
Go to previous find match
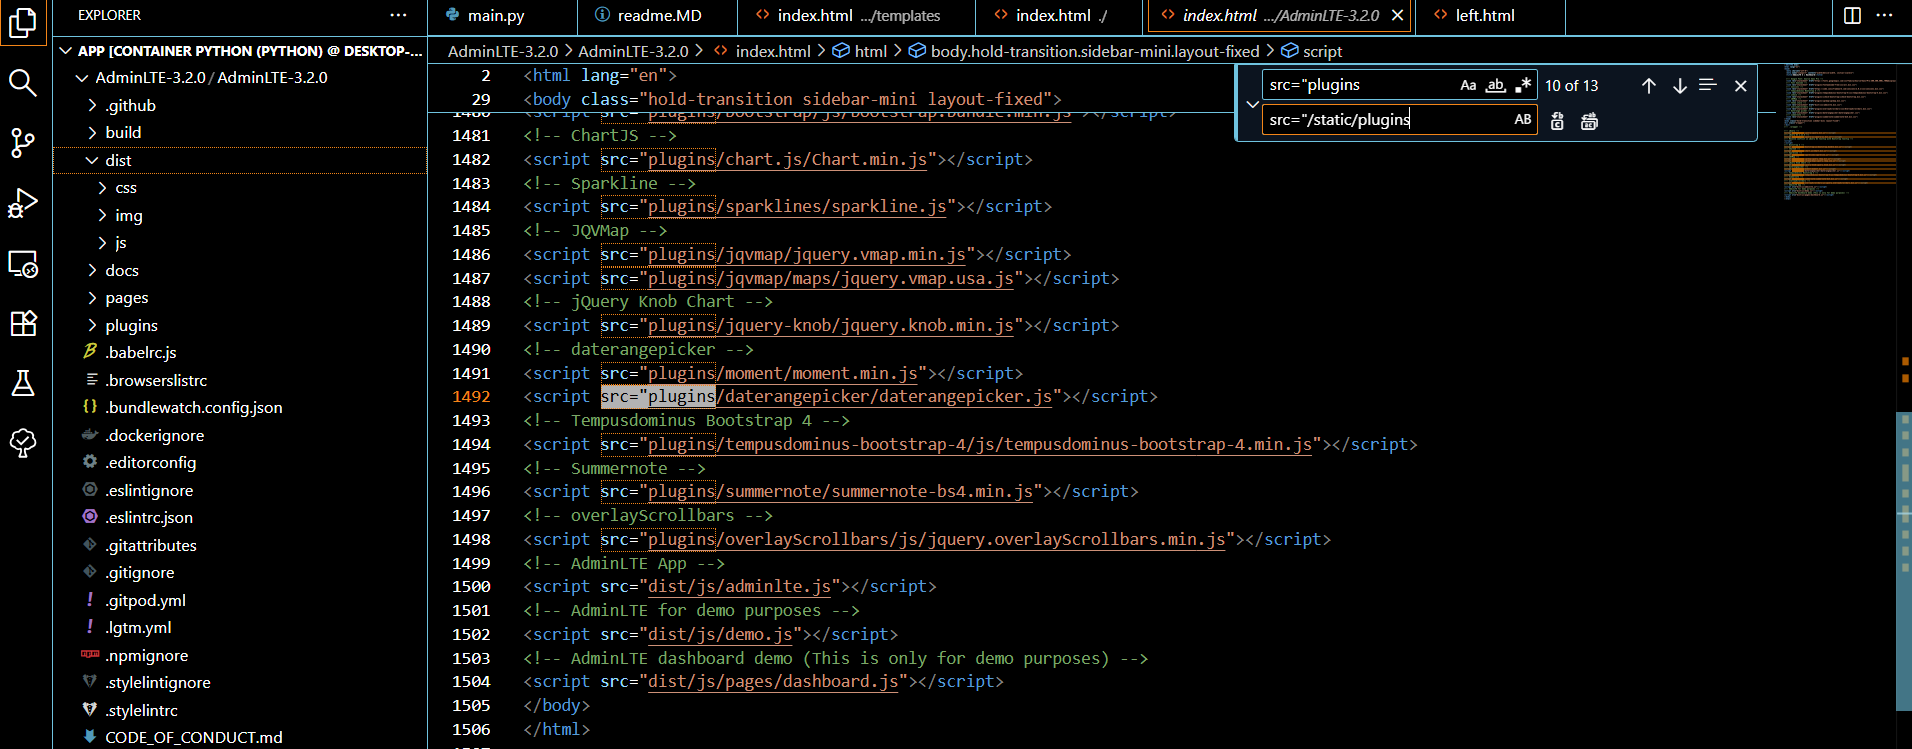1648,86
